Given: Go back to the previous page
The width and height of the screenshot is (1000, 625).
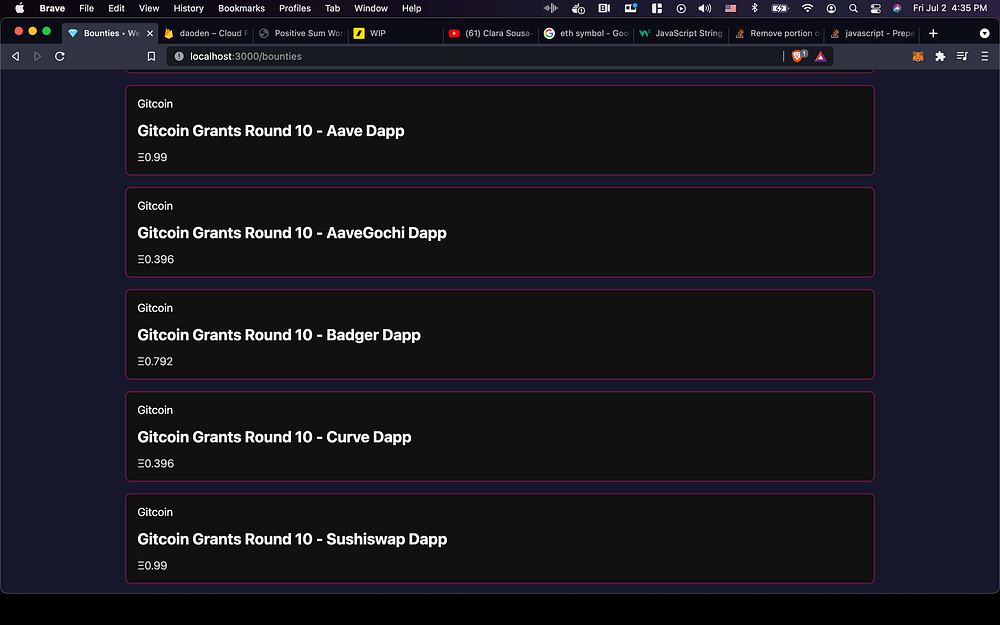Looking at the screenshot, I should point(15,56).
